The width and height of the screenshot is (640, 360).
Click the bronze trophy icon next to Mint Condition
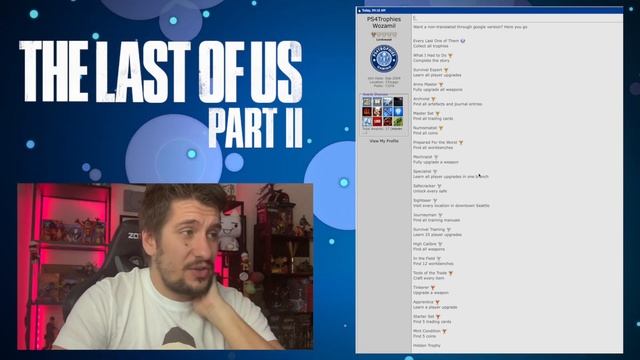(x=444, y=331)
